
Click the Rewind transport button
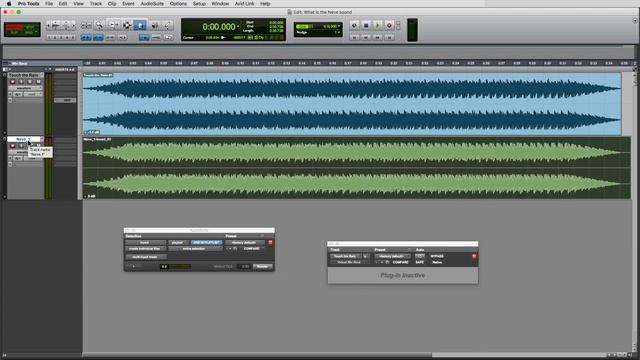point(366,37)
